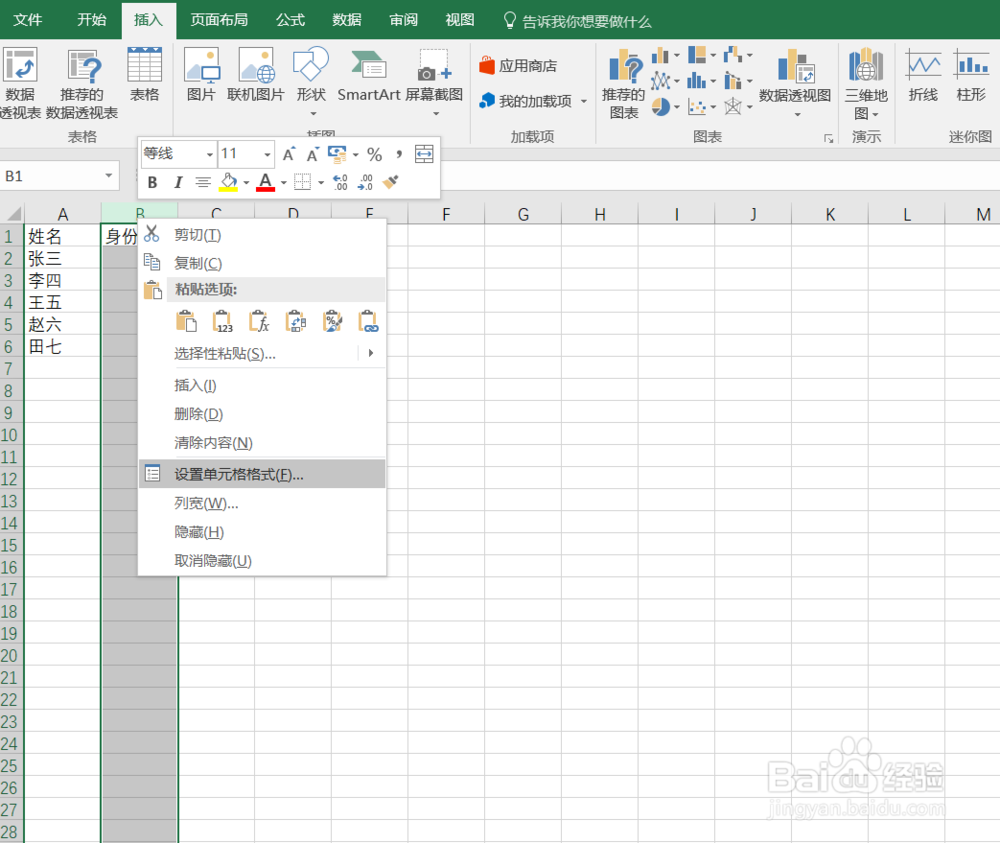Insert a Column sparkline
Image resolution: width=1000 pixels, height=843 pixels.
(x=971, y=75)
